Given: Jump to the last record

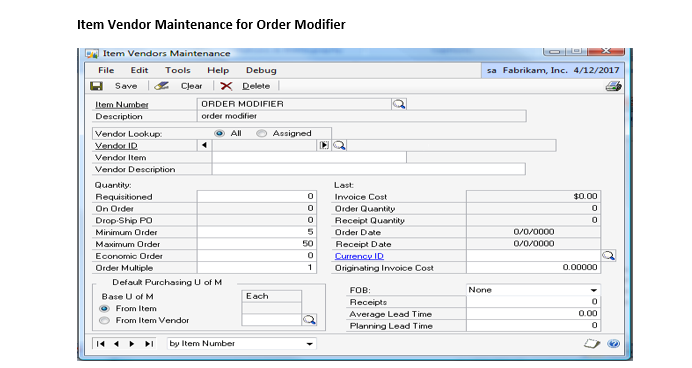Looking at the screenshot, I should (149, 344).
